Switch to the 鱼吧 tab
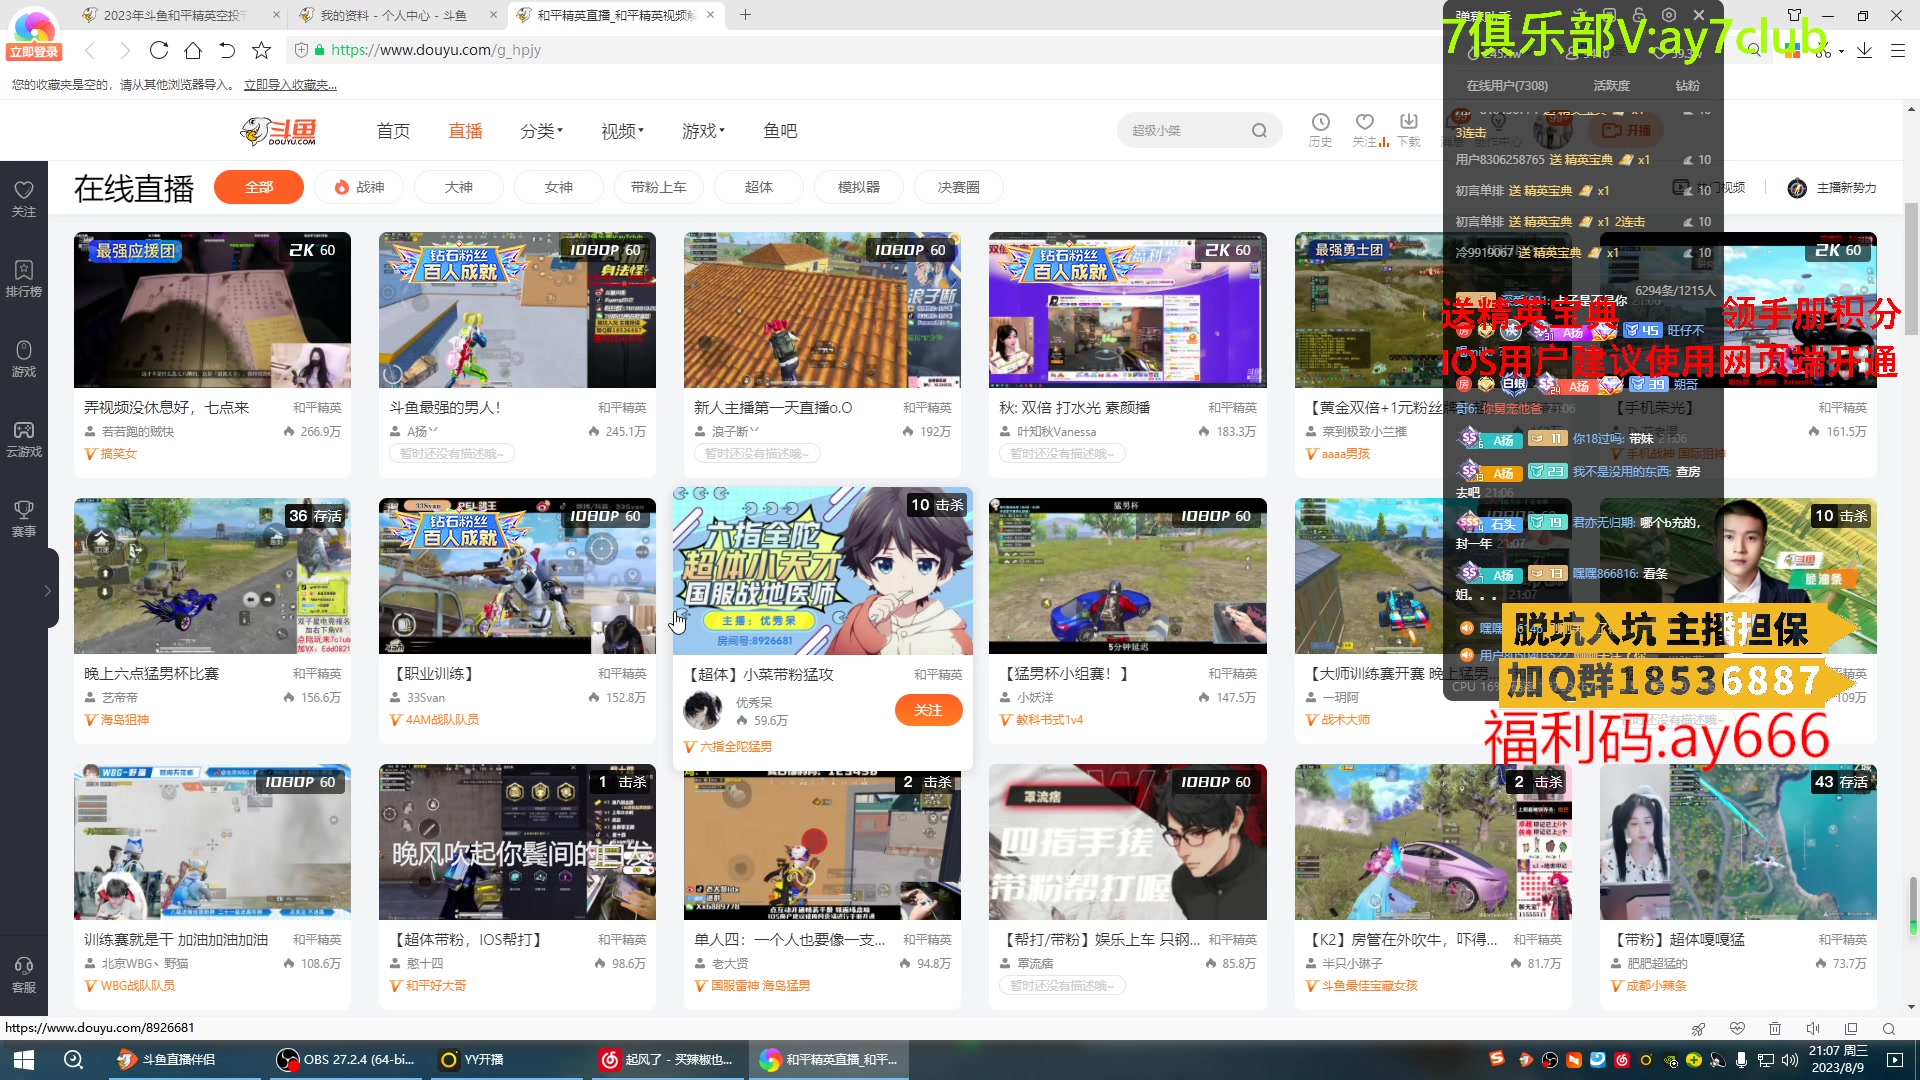 click(780, 130)
